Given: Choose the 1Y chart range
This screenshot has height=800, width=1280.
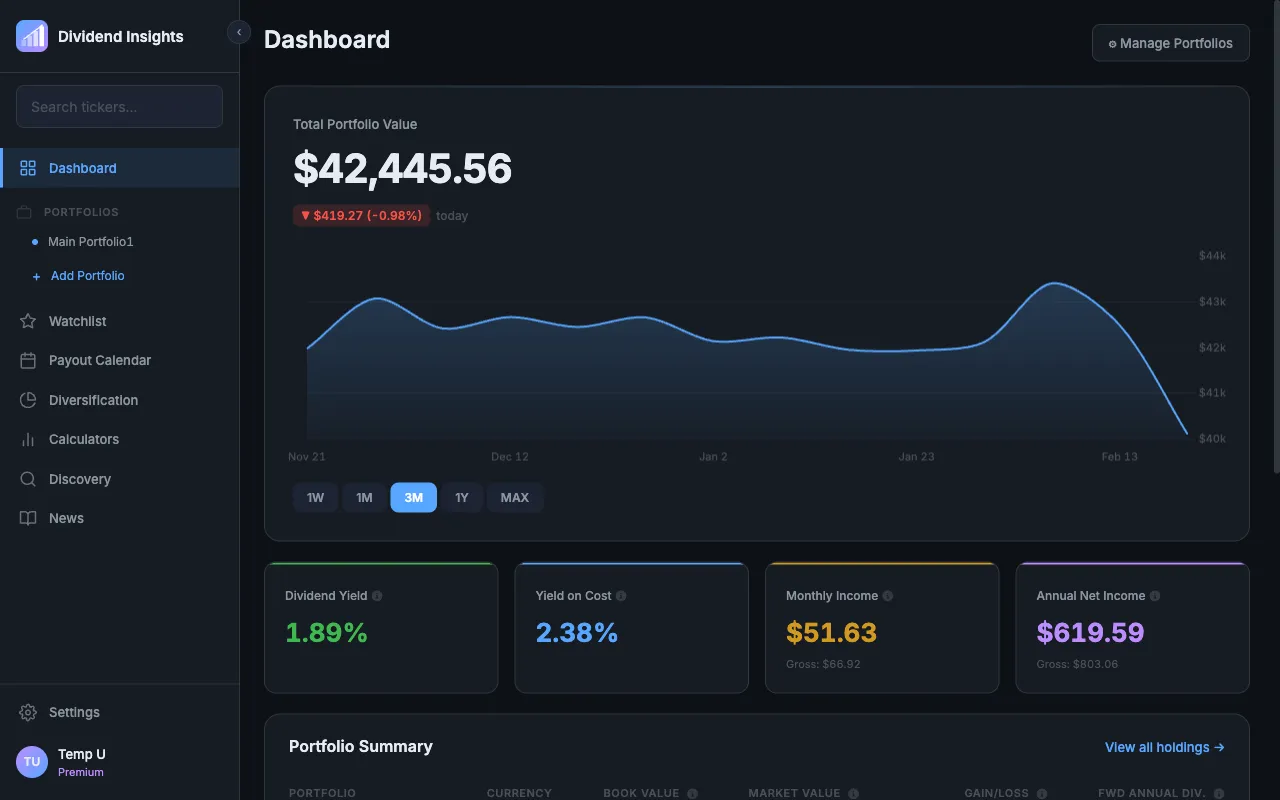Looking at the screenshot, I should (x=462, y=497).
